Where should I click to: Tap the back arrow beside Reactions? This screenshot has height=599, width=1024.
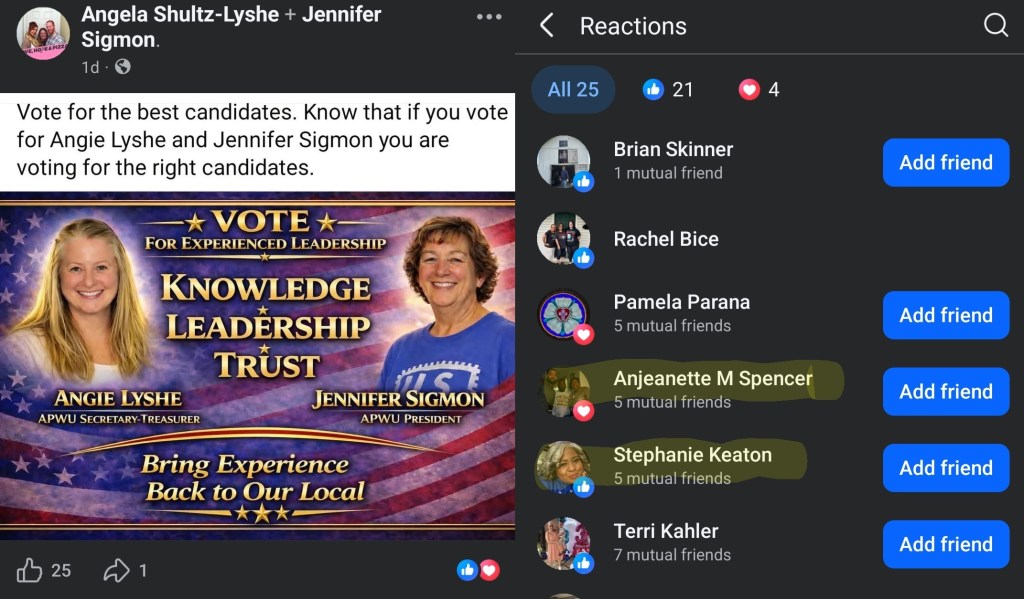[x=547, y=25]
